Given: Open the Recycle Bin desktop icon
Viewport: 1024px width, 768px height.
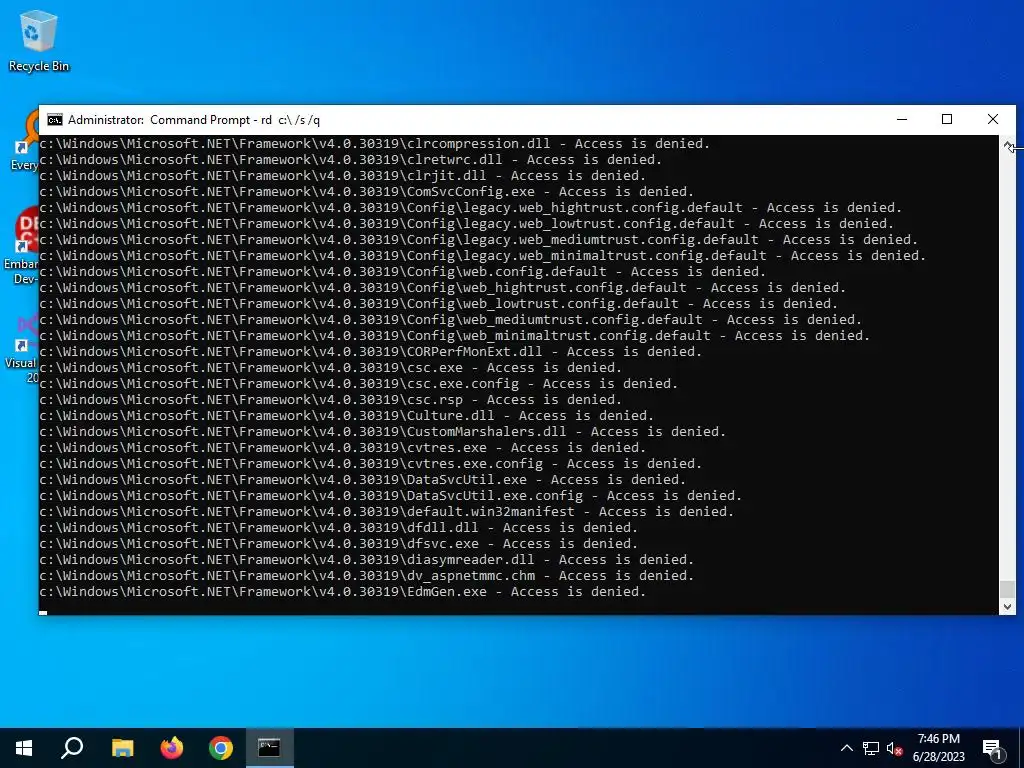Looking at the screenshot, I should pyautogui.click(x=39, y=40).
